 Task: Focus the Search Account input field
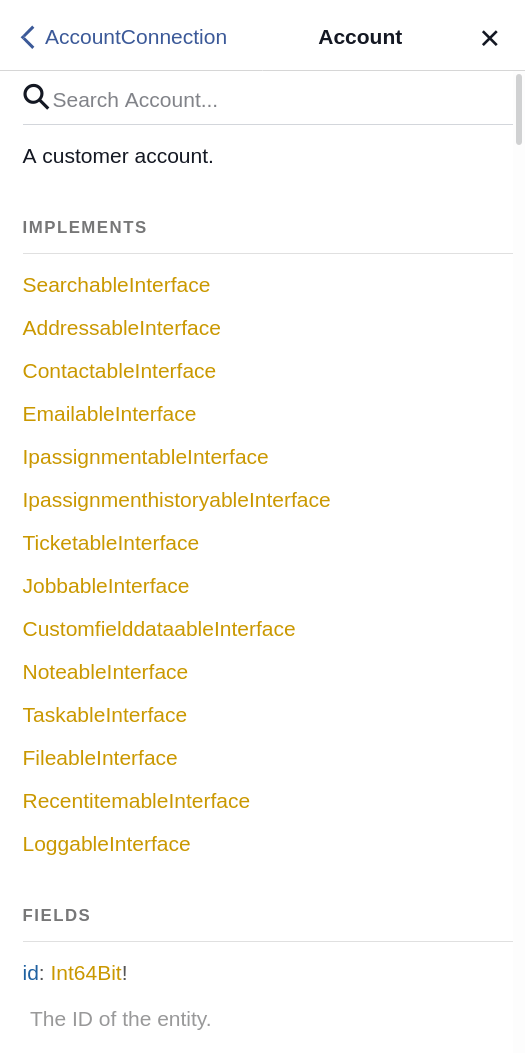click(x=282, y=100)
